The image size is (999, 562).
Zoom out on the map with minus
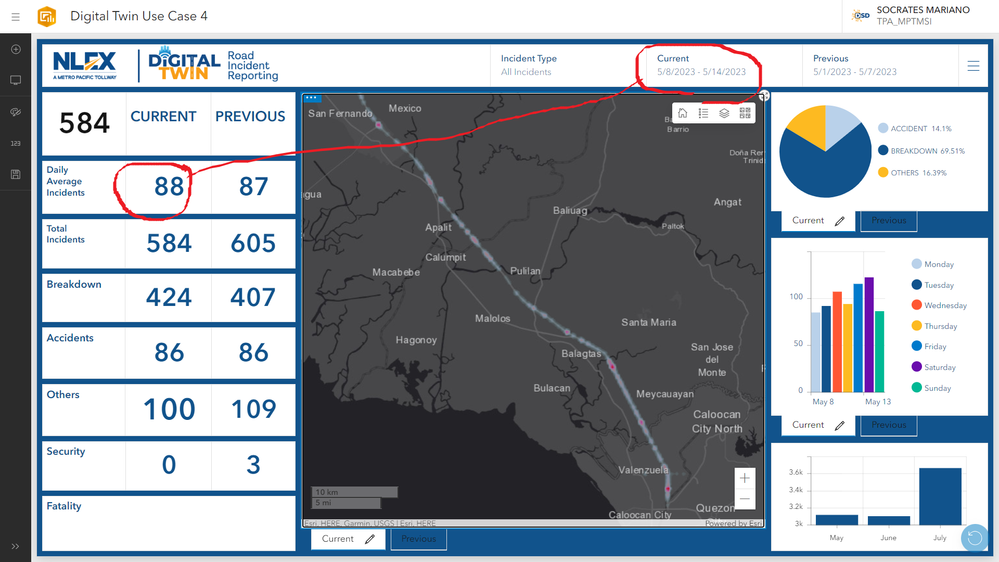(744, 499)
